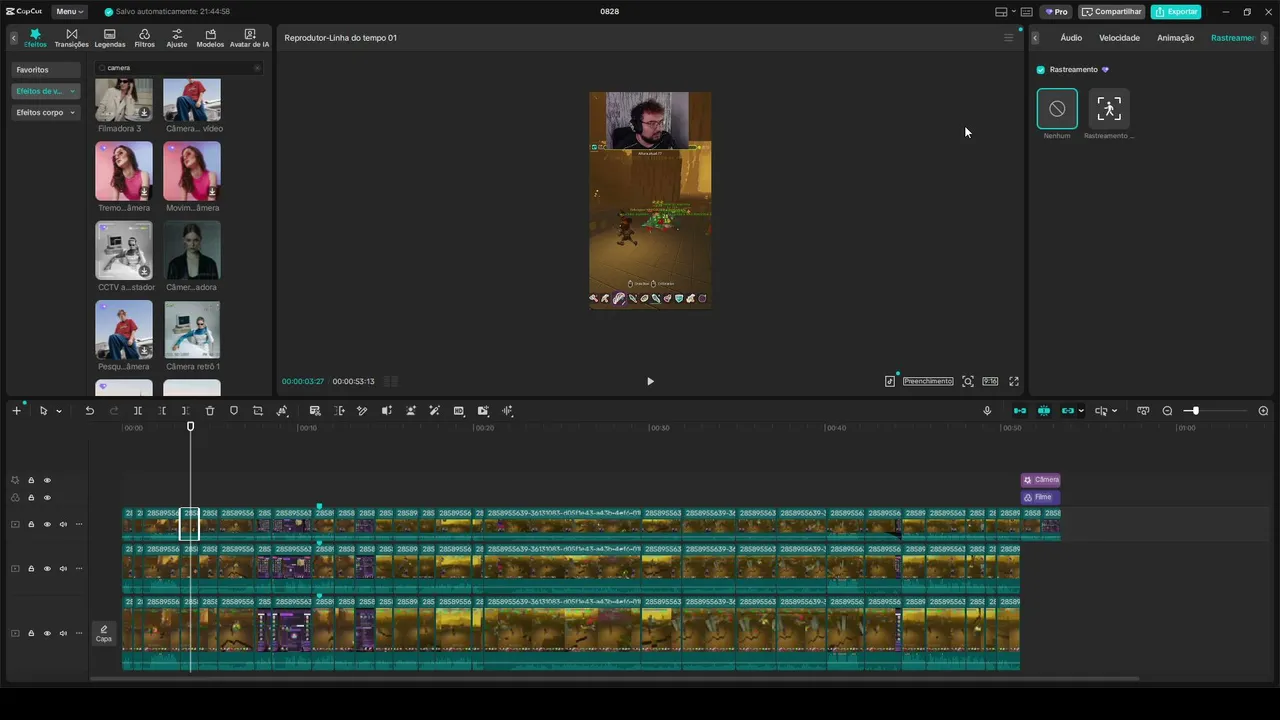Viewport: 1280px width, 720px height.
Task: Select Nenhum tracking option
Action: tap(1057, 109)
